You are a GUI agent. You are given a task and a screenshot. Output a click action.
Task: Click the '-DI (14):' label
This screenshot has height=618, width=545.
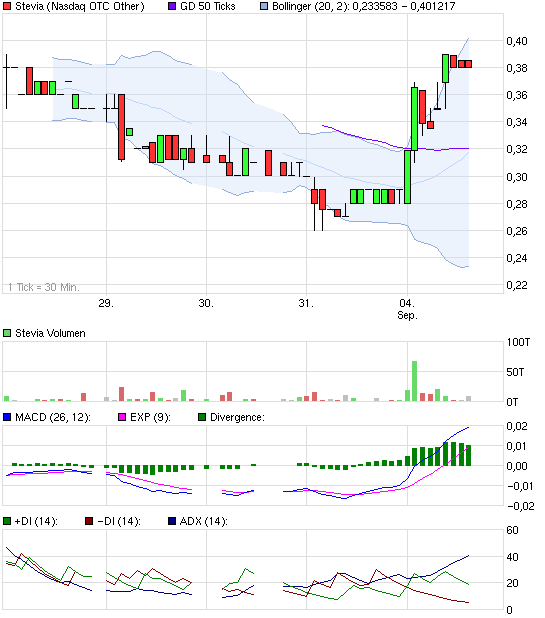click(119, 521)
